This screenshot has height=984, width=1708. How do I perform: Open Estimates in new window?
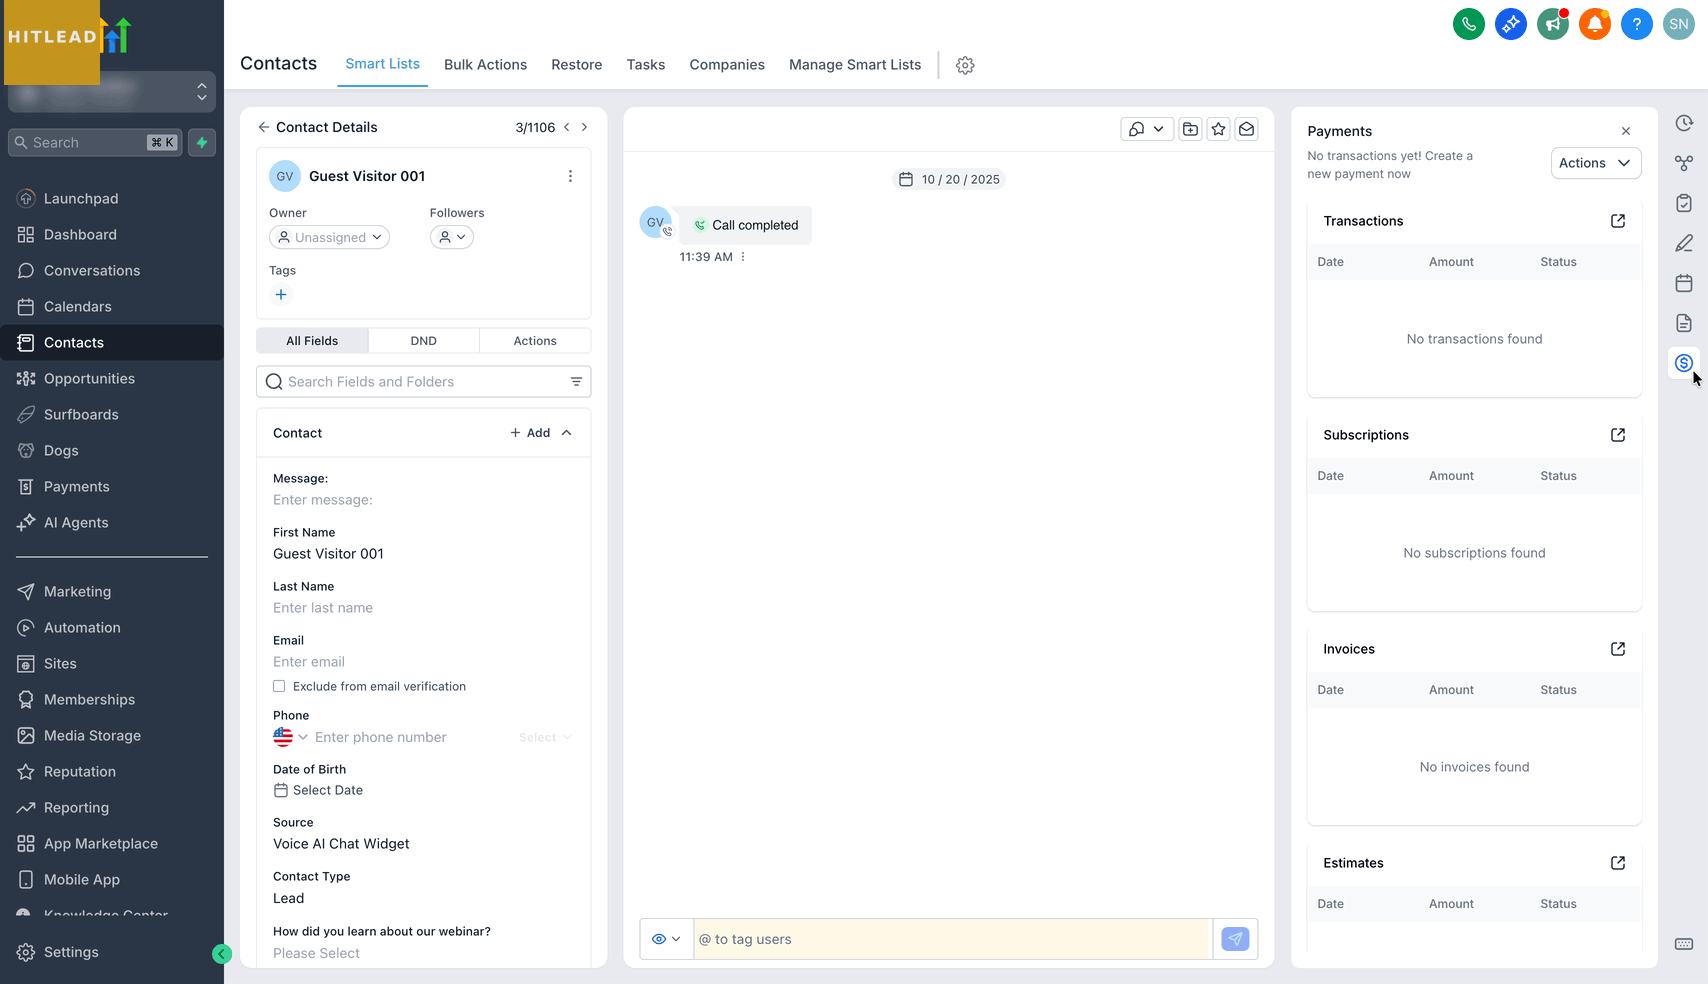point(1618,863)
